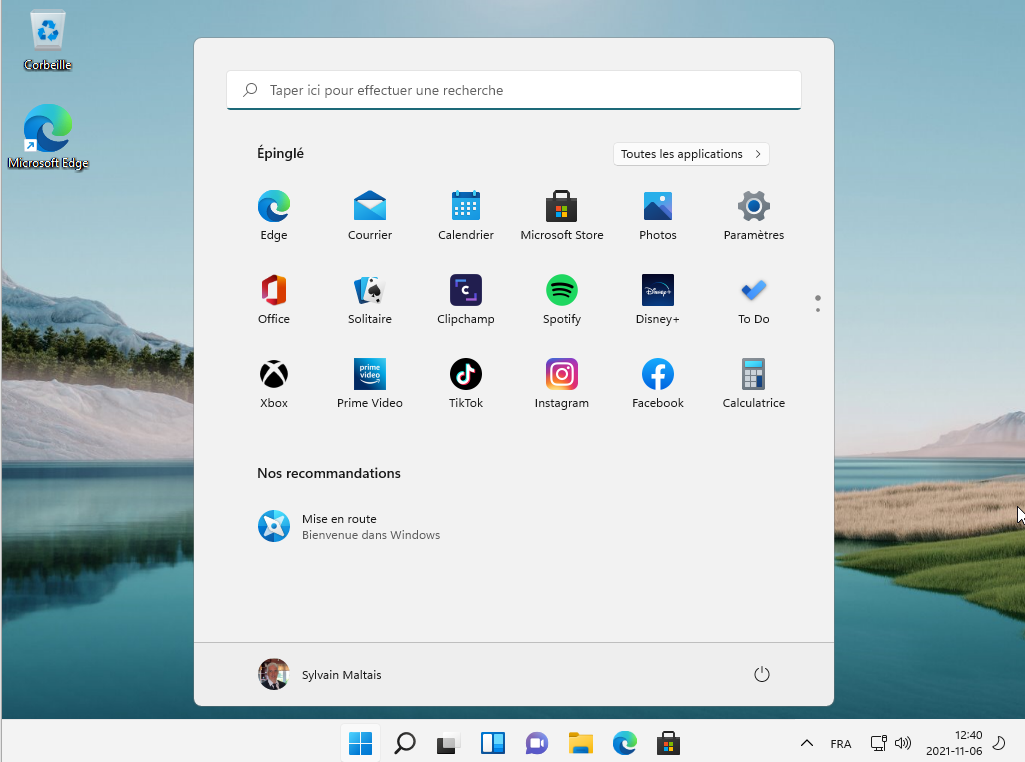Go to next page of pinned apps
Viewport: 1025px width, 762px height.
(x=818, y=310)
